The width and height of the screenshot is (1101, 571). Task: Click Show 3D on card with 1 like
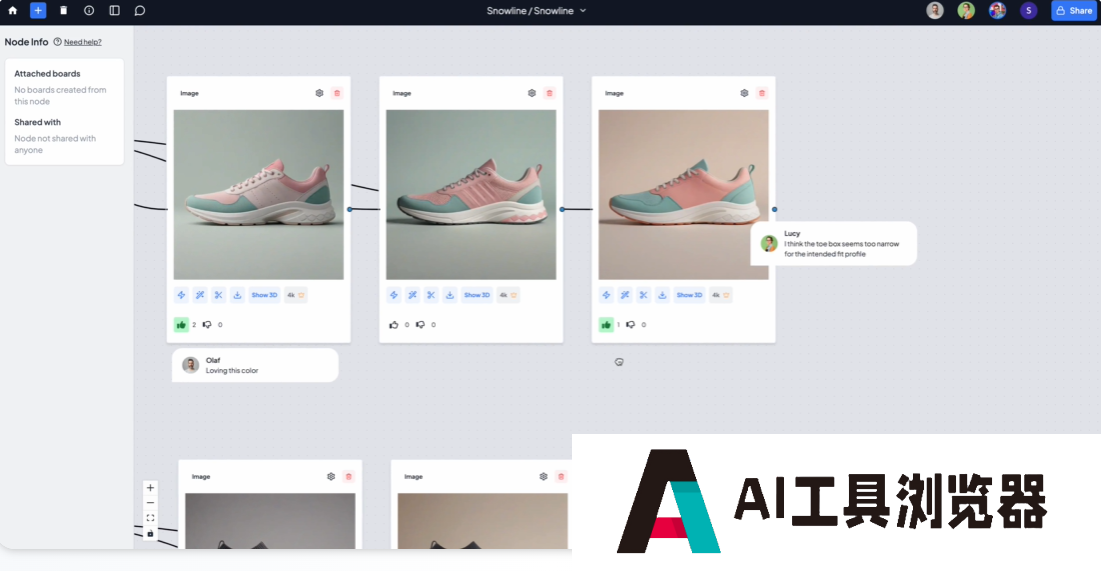coord(690,295)
